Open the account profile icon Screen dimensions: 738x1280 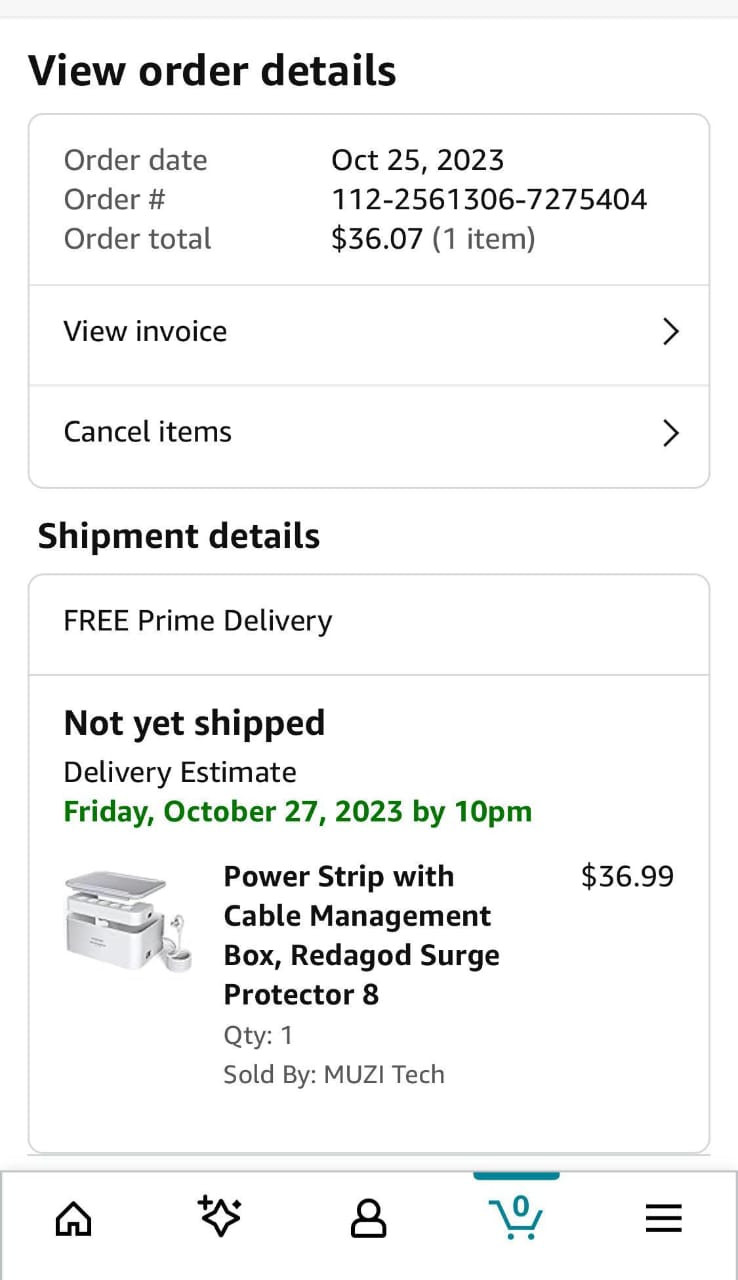368,1219
